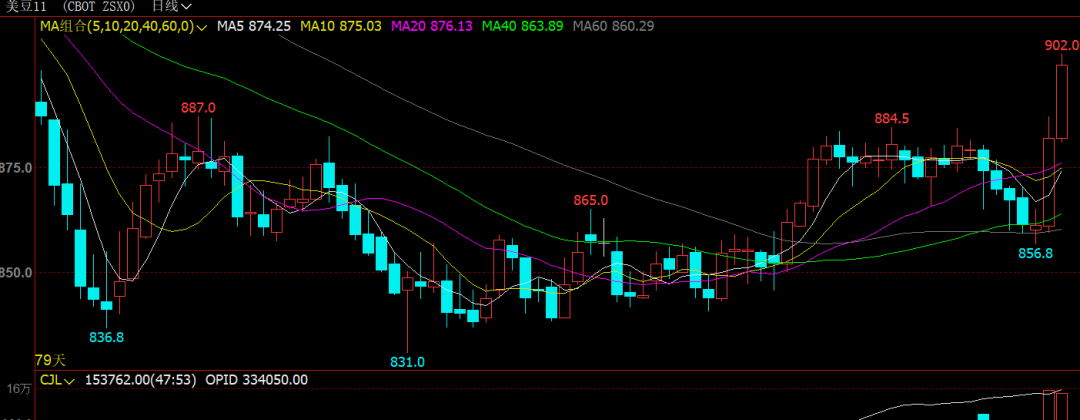The height and width of the screenshot is (420, 1080).
Task: Open the 日线 period dropdown
Action: tap(172, 6)
